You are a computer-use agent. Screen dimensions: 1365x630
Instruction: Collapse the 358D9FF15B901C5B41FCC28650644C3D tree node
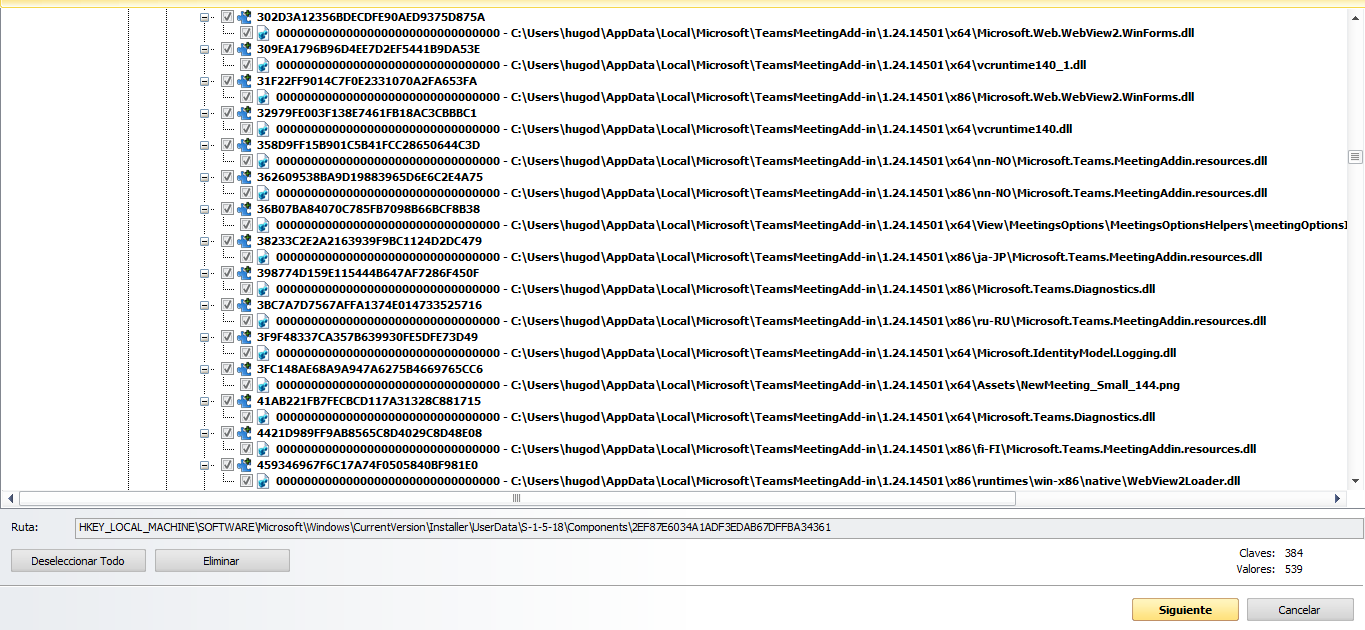coord(206,145)
